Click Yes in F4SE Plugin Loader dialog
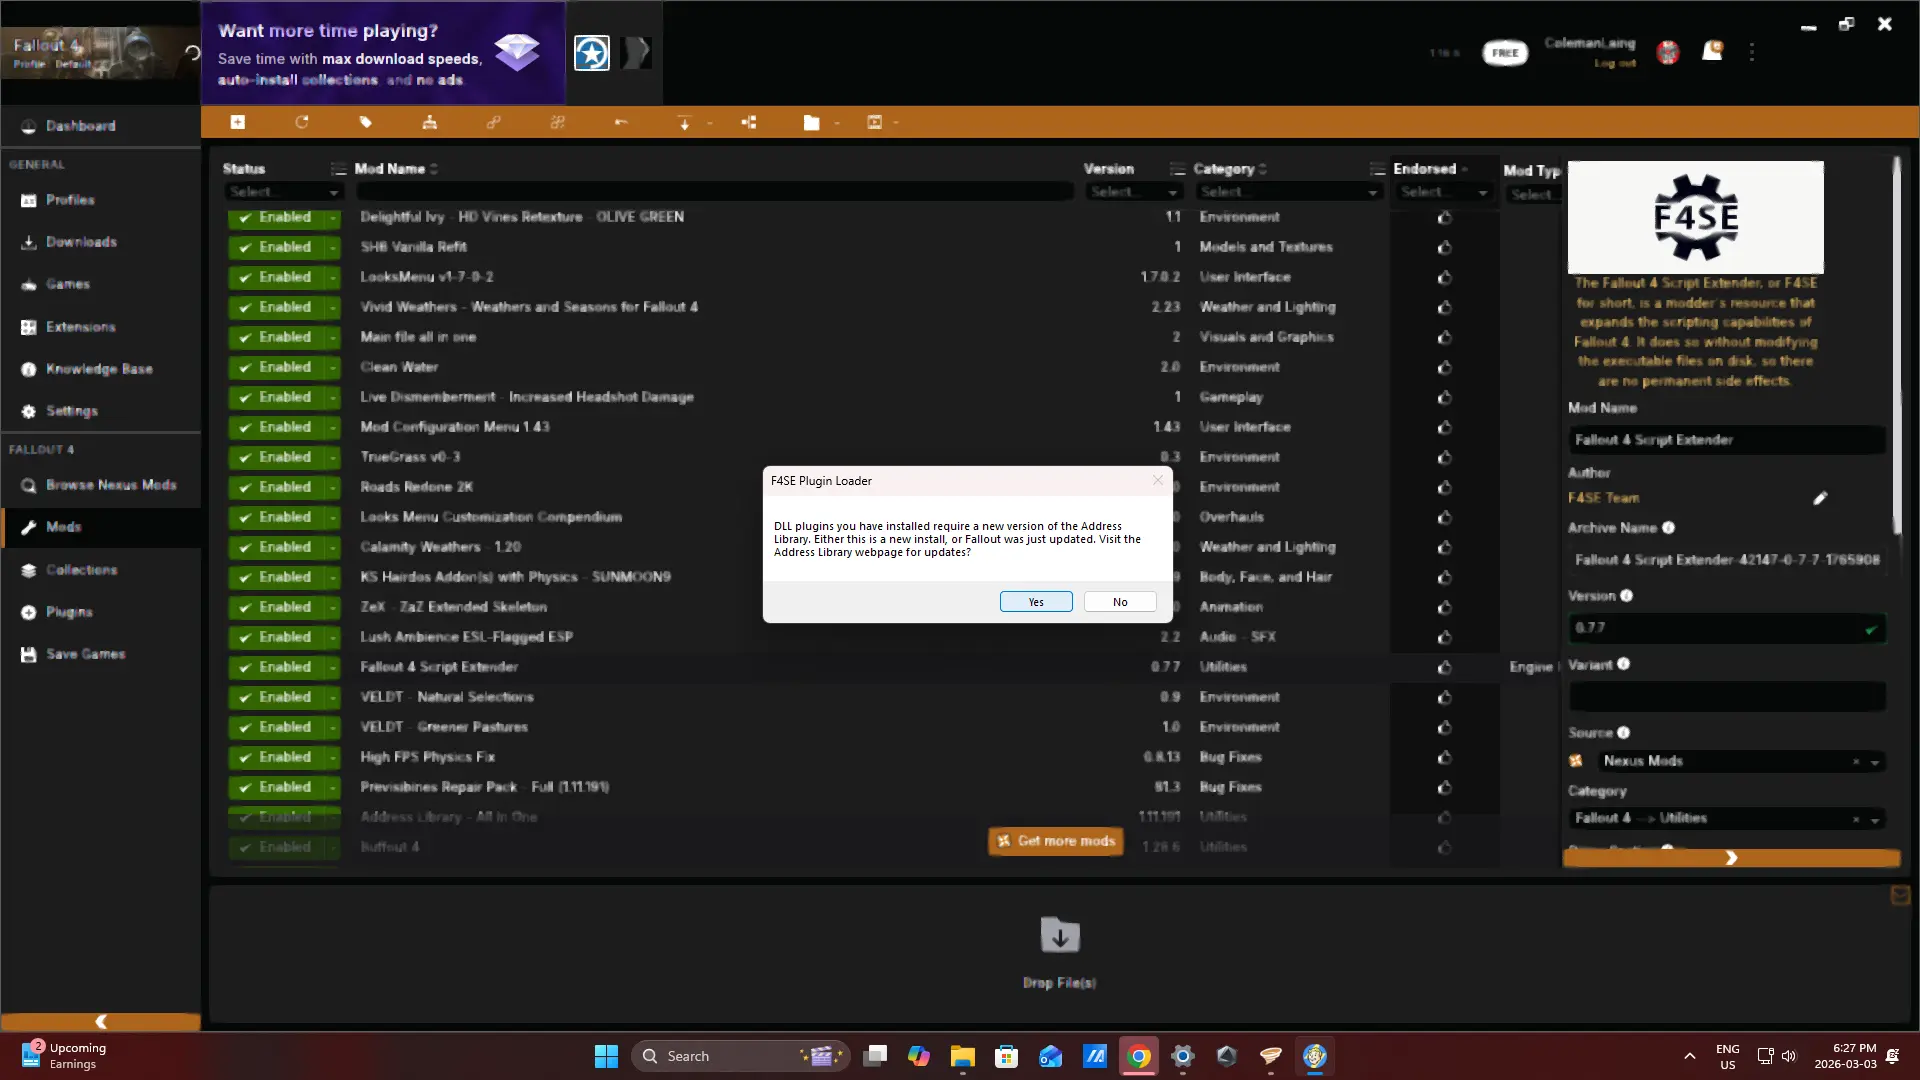 [x=1036, y=602]
